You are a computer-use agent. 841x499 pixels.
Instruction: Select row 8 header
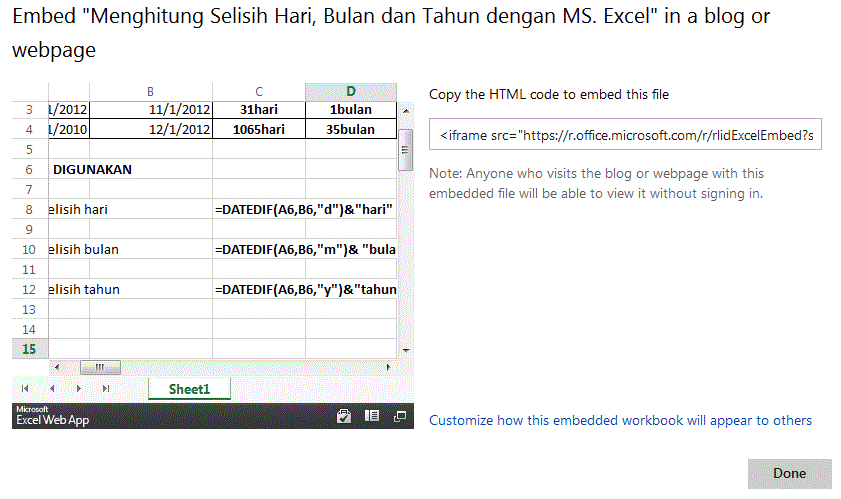point(29,209)
